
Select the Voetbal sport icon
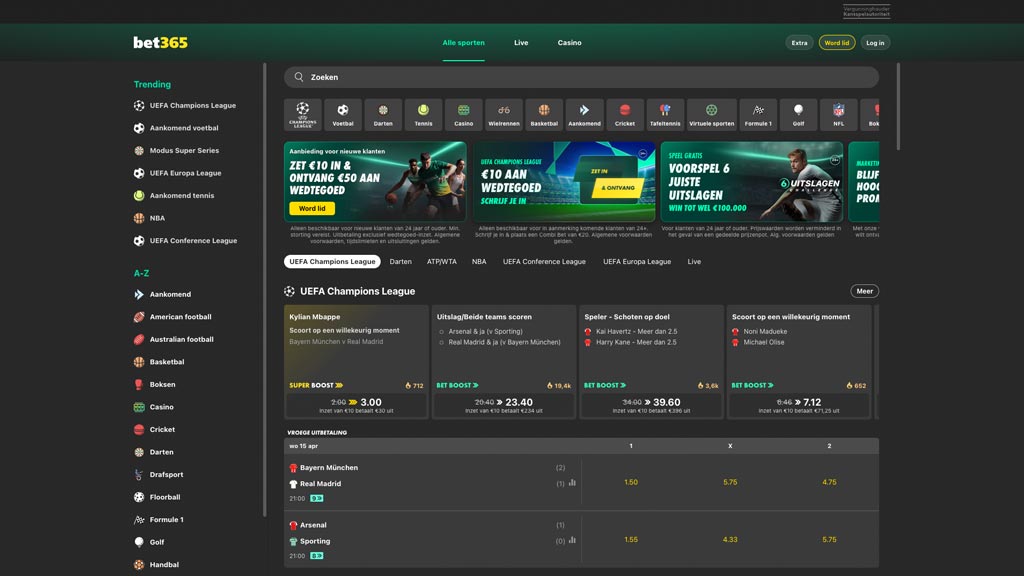341,113
